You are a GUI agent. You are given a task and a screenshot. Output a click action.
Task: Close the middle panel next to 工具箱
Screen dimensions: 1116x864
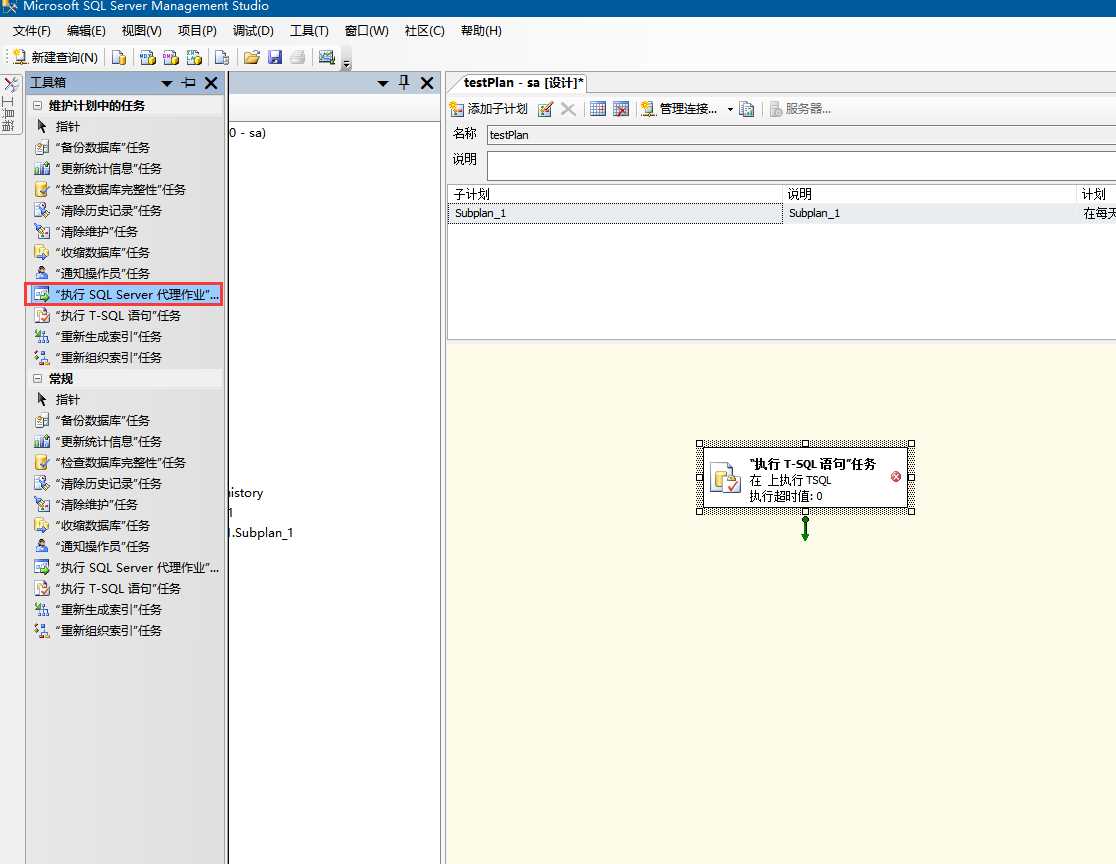tap(427, 83)
